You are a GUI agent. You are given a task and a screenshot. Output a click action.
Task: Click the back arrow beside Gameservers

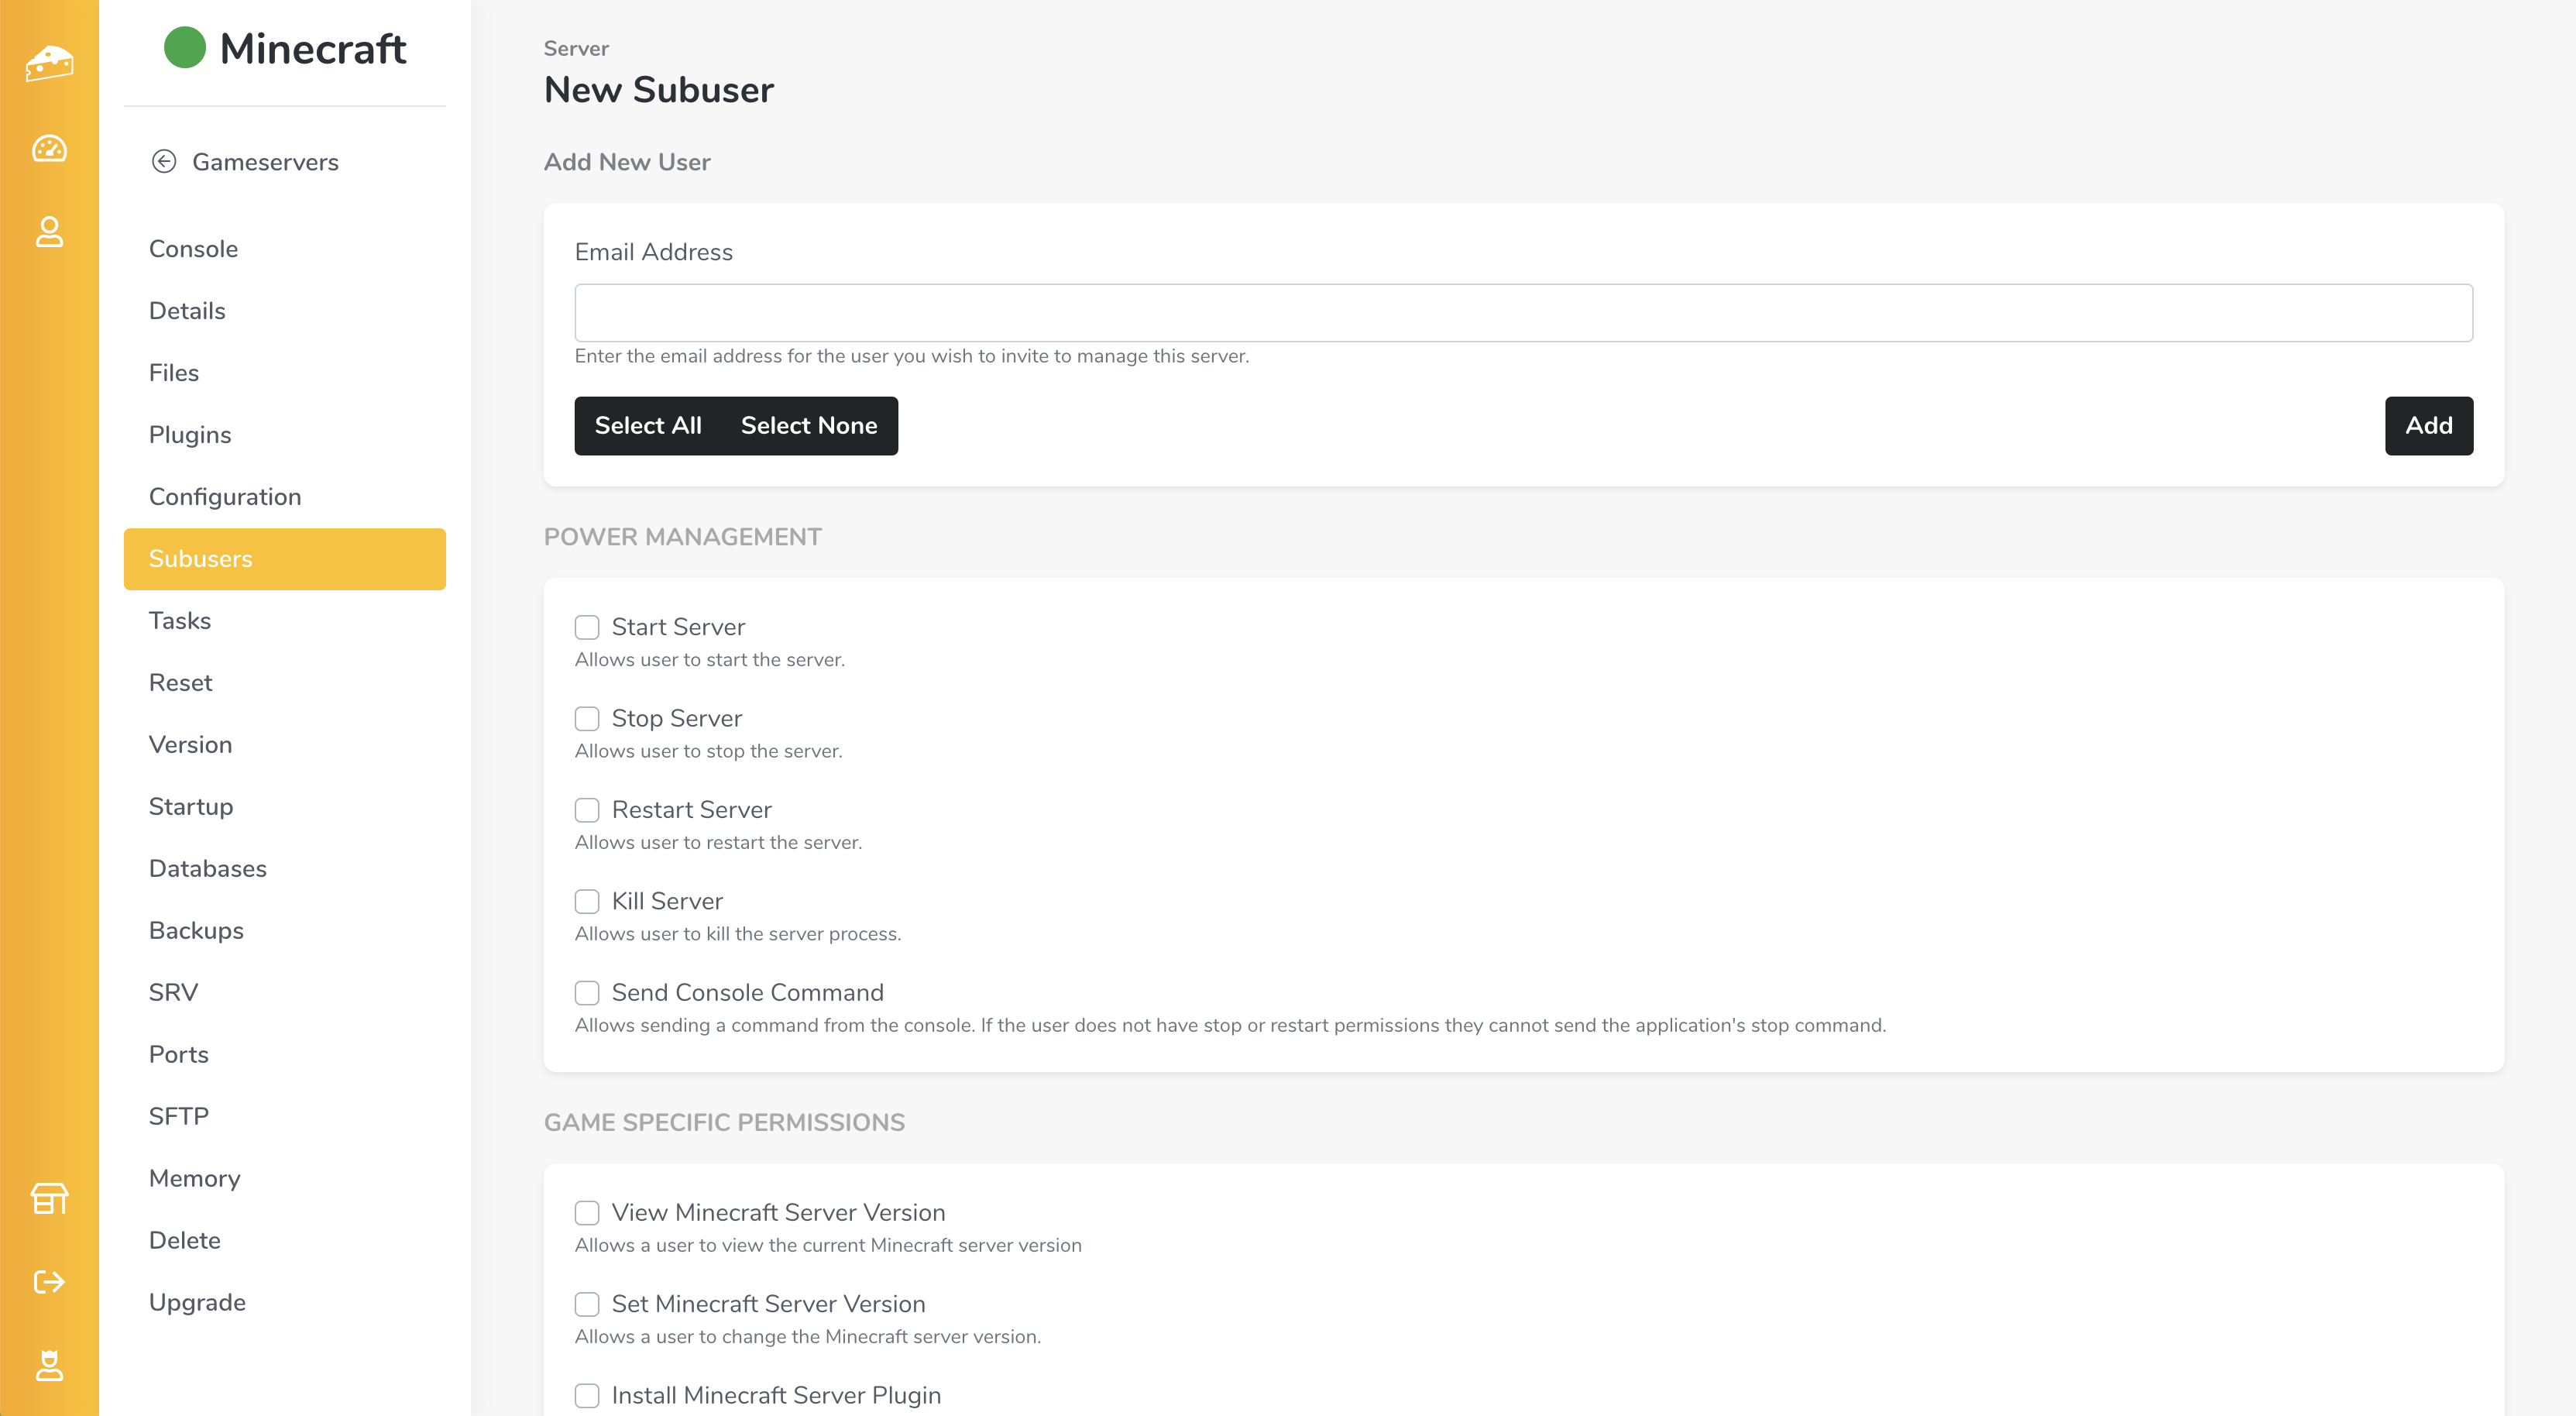point(164,162)
